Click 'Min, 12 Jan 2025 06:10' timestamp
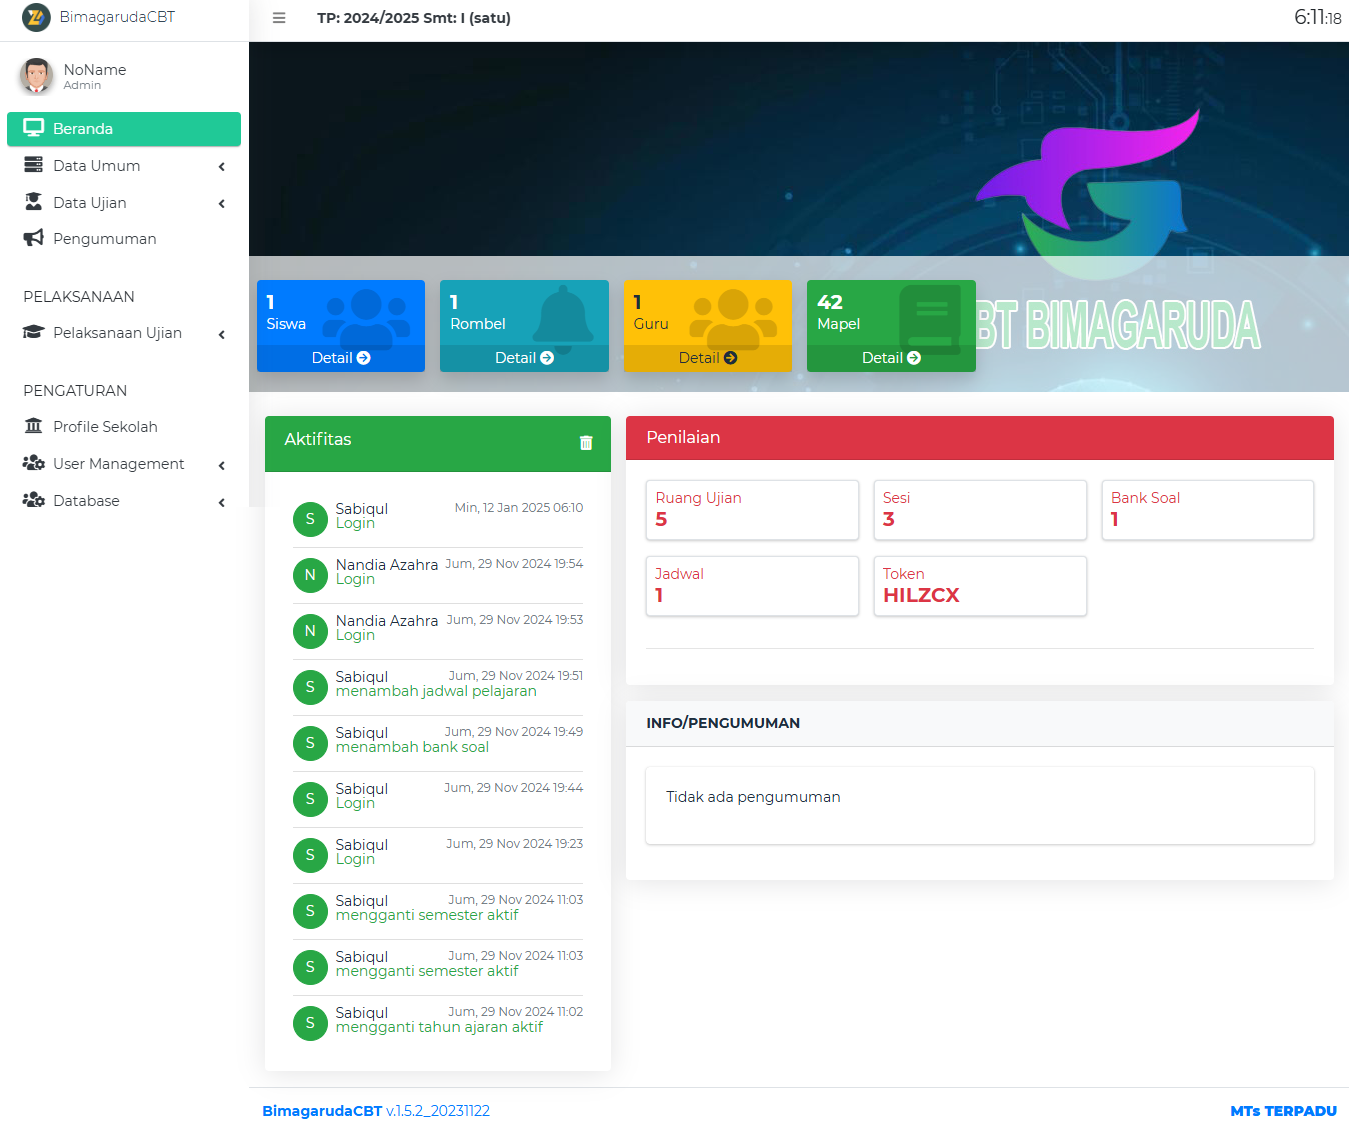This screenshot has width=1349, height=1124. (x=519, y=508)
